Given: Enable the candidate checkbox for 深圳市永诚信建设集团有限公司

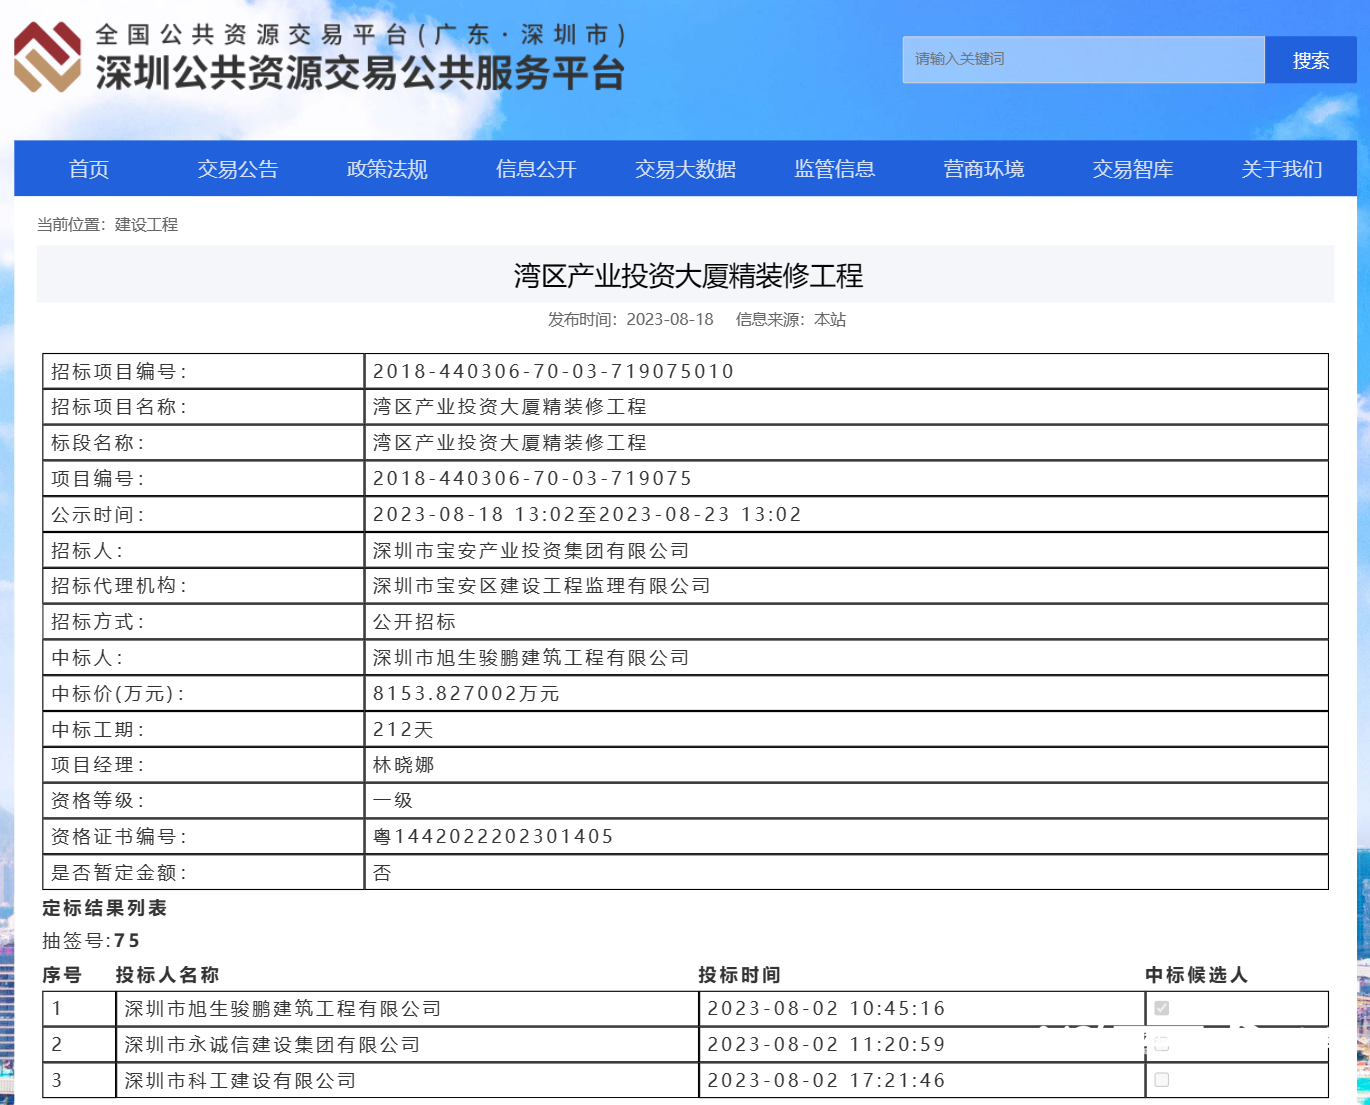Looking at the screenshot, I should point(1160,1044).
